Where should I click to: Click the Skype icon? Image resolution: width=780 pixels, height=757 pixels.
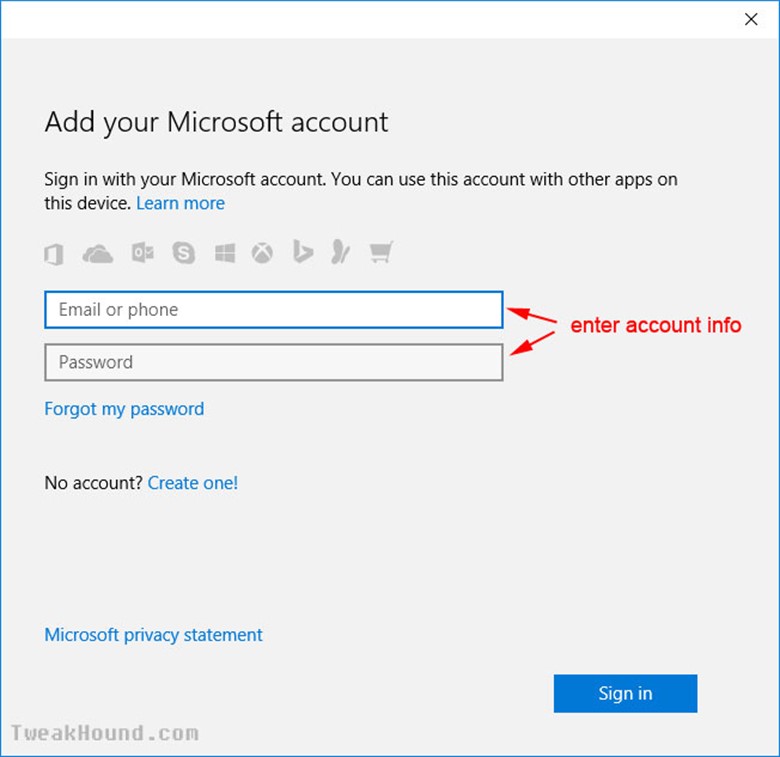point(184,253)
